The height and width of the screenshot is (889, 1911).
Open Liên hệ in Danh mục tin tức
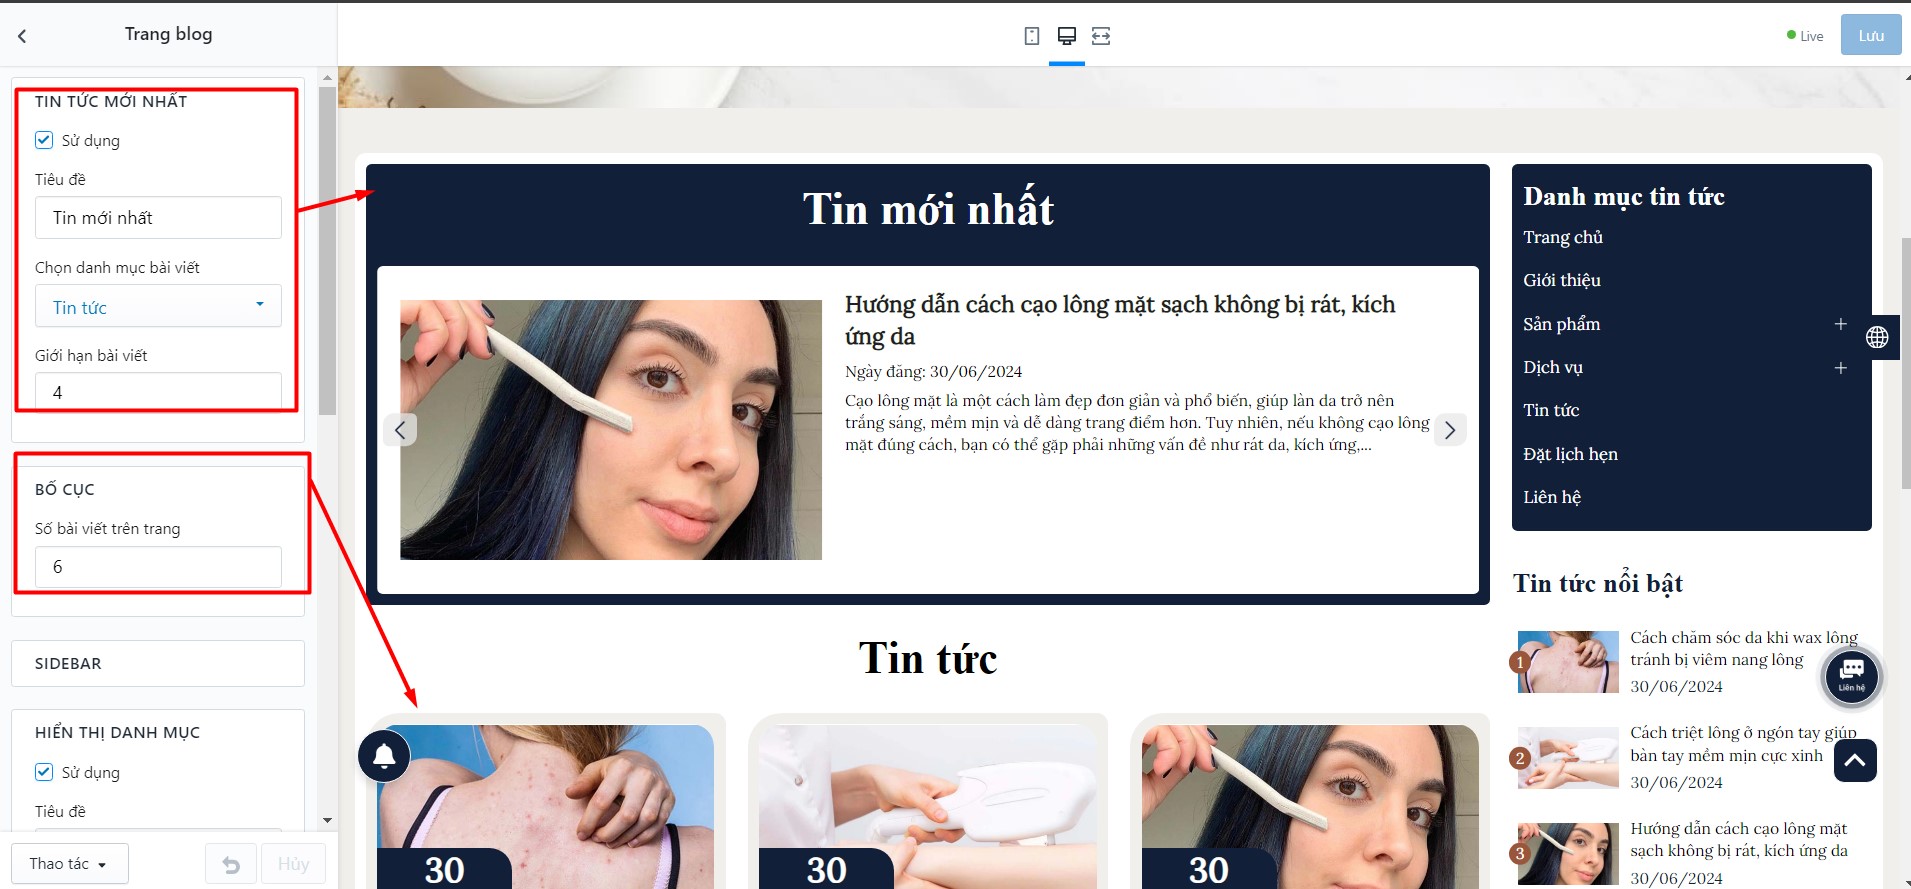(x=1552, y=497)
